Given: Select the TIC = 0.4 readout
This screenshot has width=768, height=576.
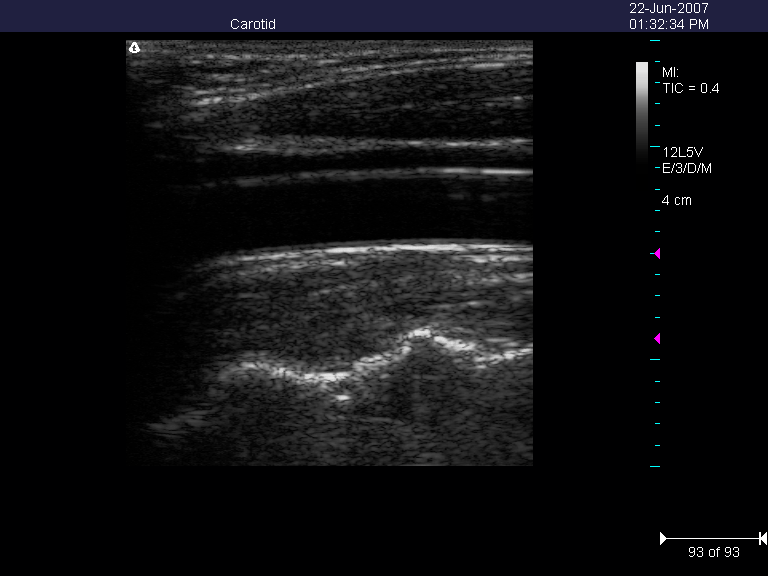Looking at the screenshot, I should coord(691,88).
